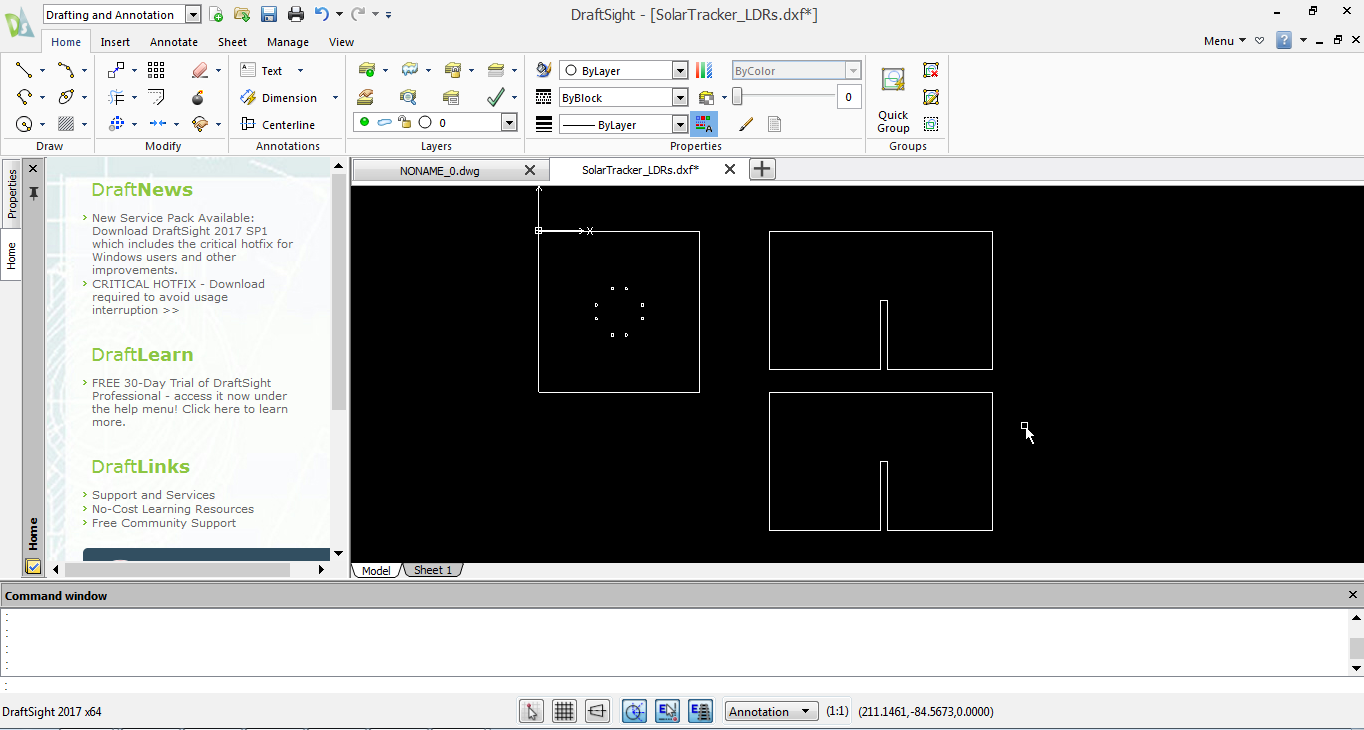Screen dimensions: 1364x730
Task: Close the SolarTracker_LDRs.dxf tab
Action: point(730,169)
